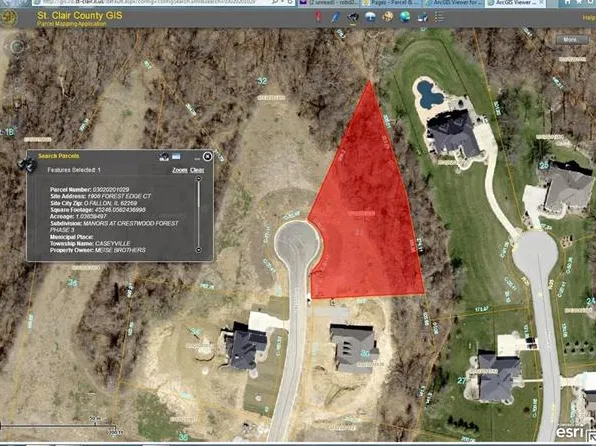The height and width of the screenshot is (446, 596).
Task: Open the layer list icon in toolbar
Action: [x=439, y=16]
